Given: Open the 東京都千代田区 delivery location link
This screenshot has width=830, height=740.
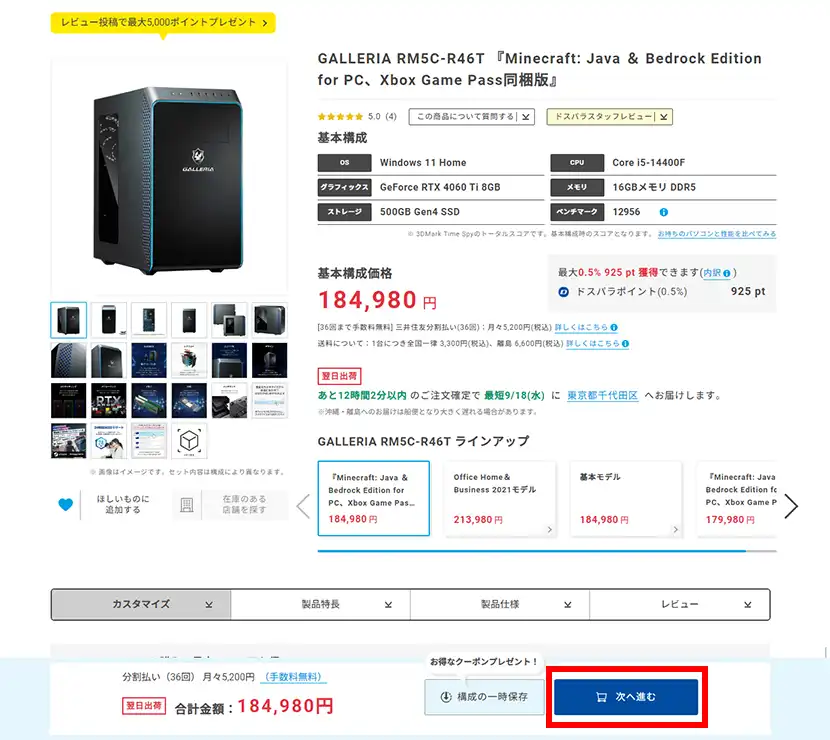Looking at the screenshot, I should point(602,395).
